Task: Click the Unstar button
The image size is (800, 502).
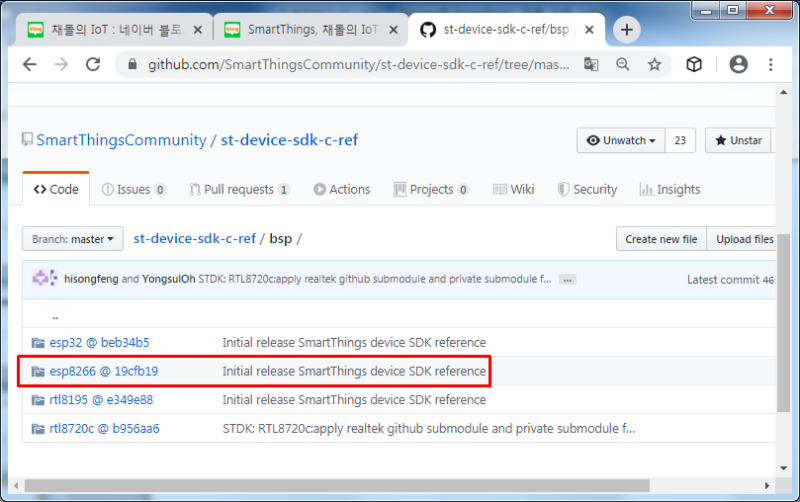Action: pos(739,140)
